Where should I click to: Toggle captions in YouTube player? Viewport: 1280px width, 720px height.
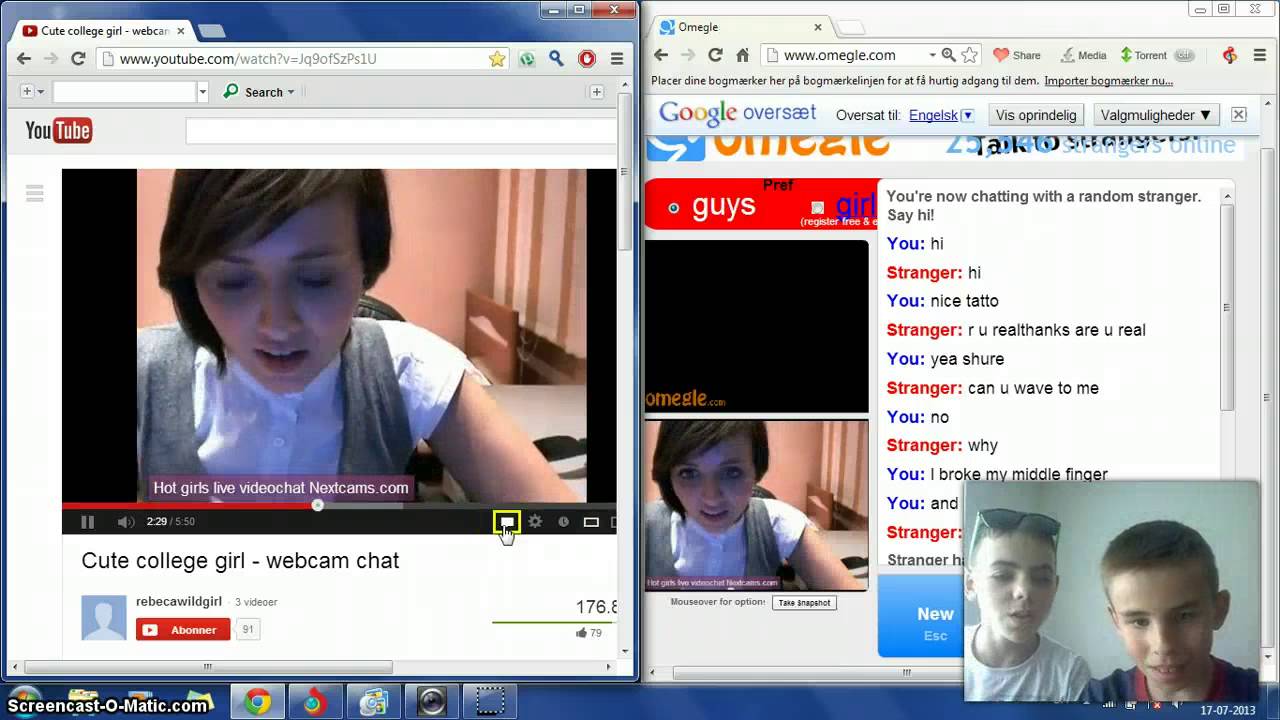(507, 522)
